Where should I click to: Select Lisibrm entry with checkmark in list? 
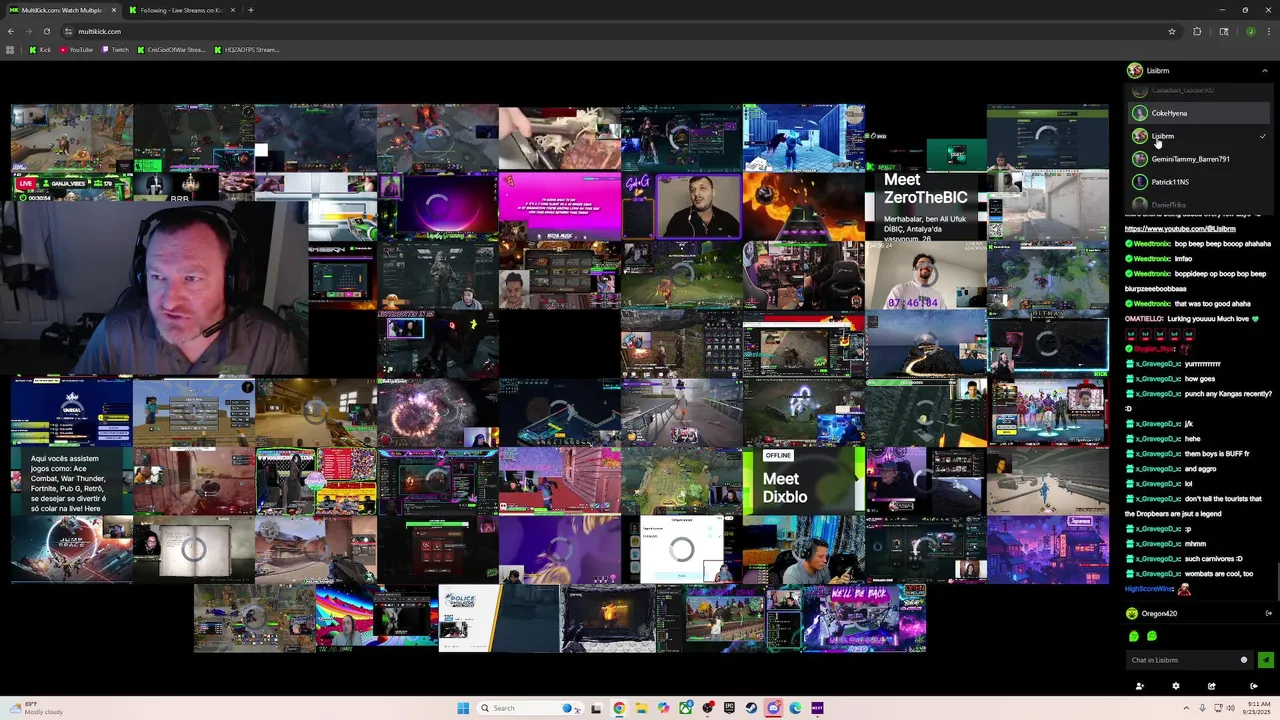(x=1198, y=136)
